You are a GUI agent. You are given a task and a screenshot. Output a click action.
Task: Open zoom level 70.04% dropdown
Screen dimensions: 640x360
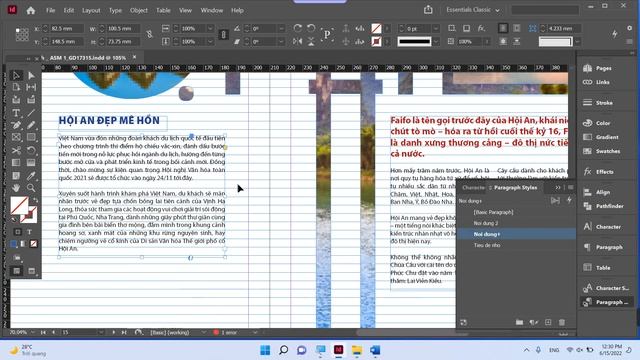coord(33,333)
